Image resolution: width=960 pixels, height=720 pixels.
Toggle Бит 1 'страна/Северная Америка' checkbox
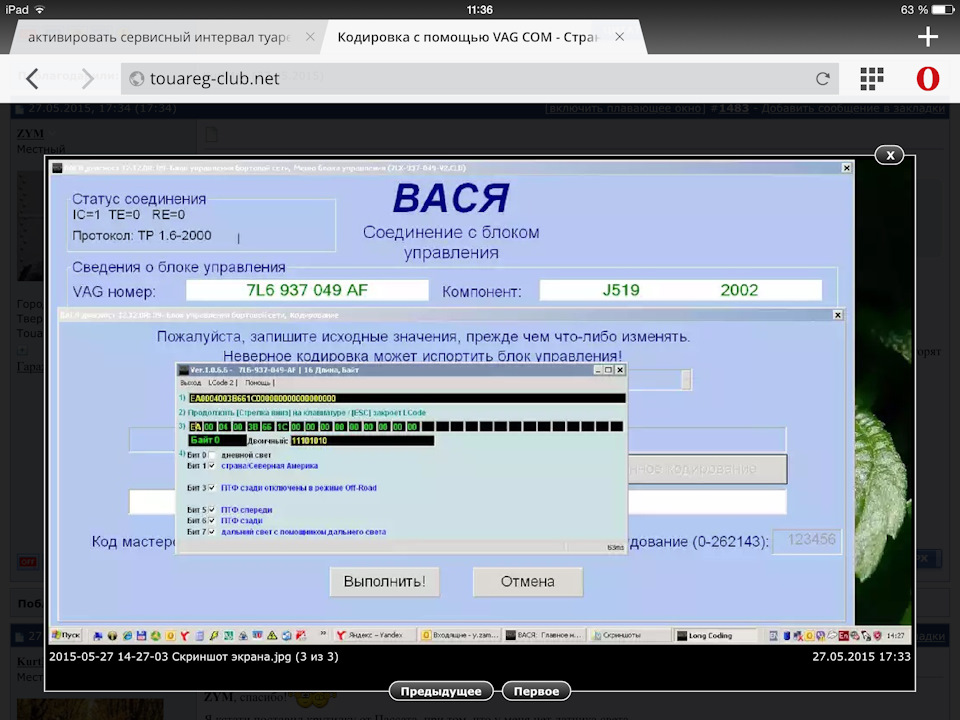[x=212, y=466]
